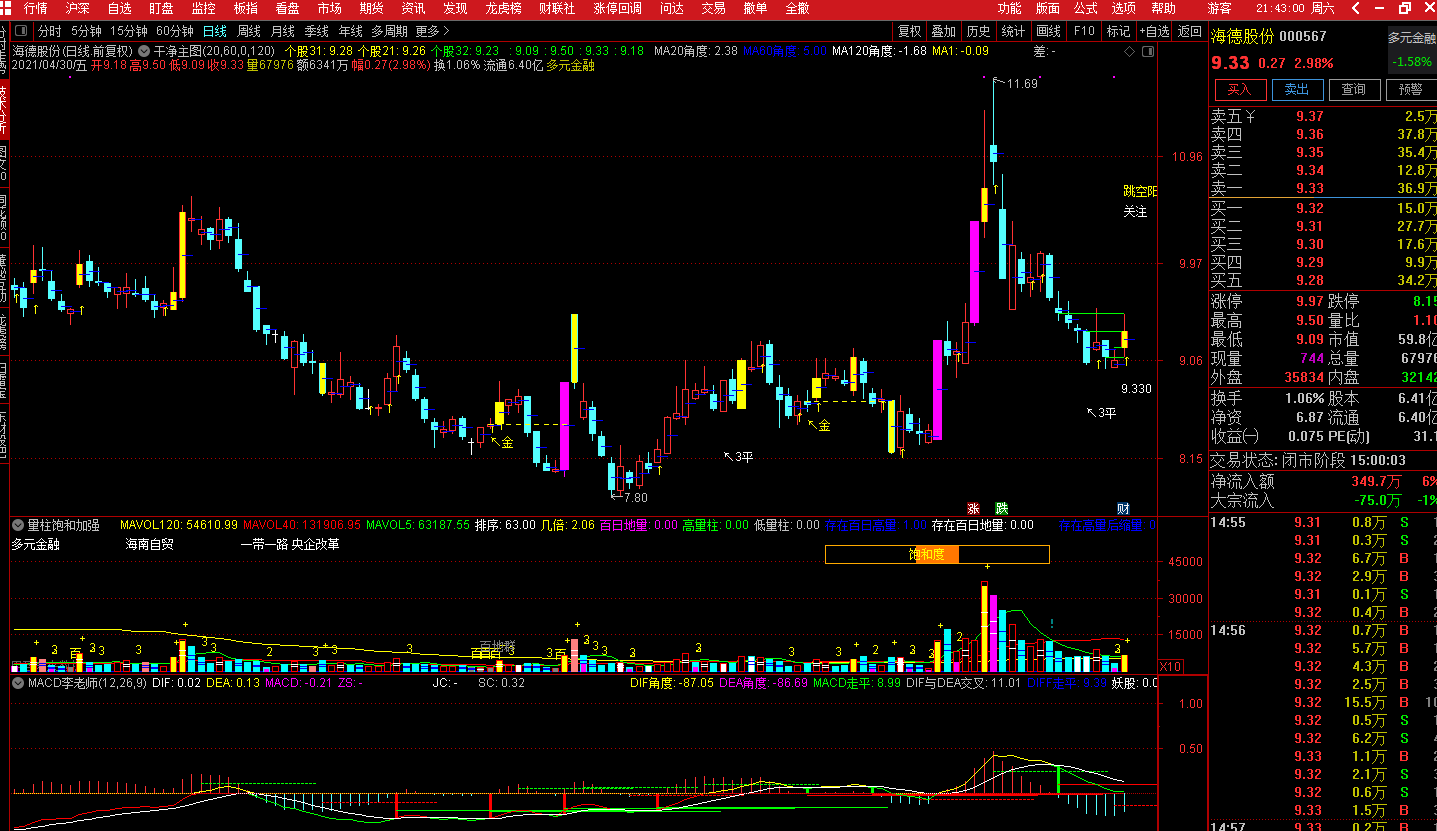Switch to the 分时 chart period
The width and height of the screenshot is (1437, 831).
pyautogui.click(x=50, y=31)
